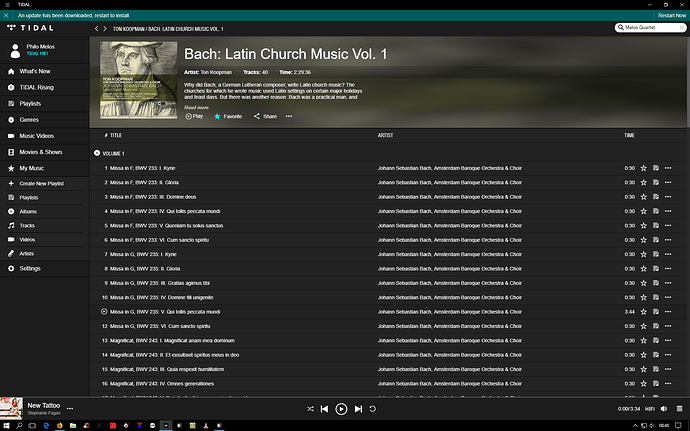Open more options for track 1 Kyrie

coord(668,168)
